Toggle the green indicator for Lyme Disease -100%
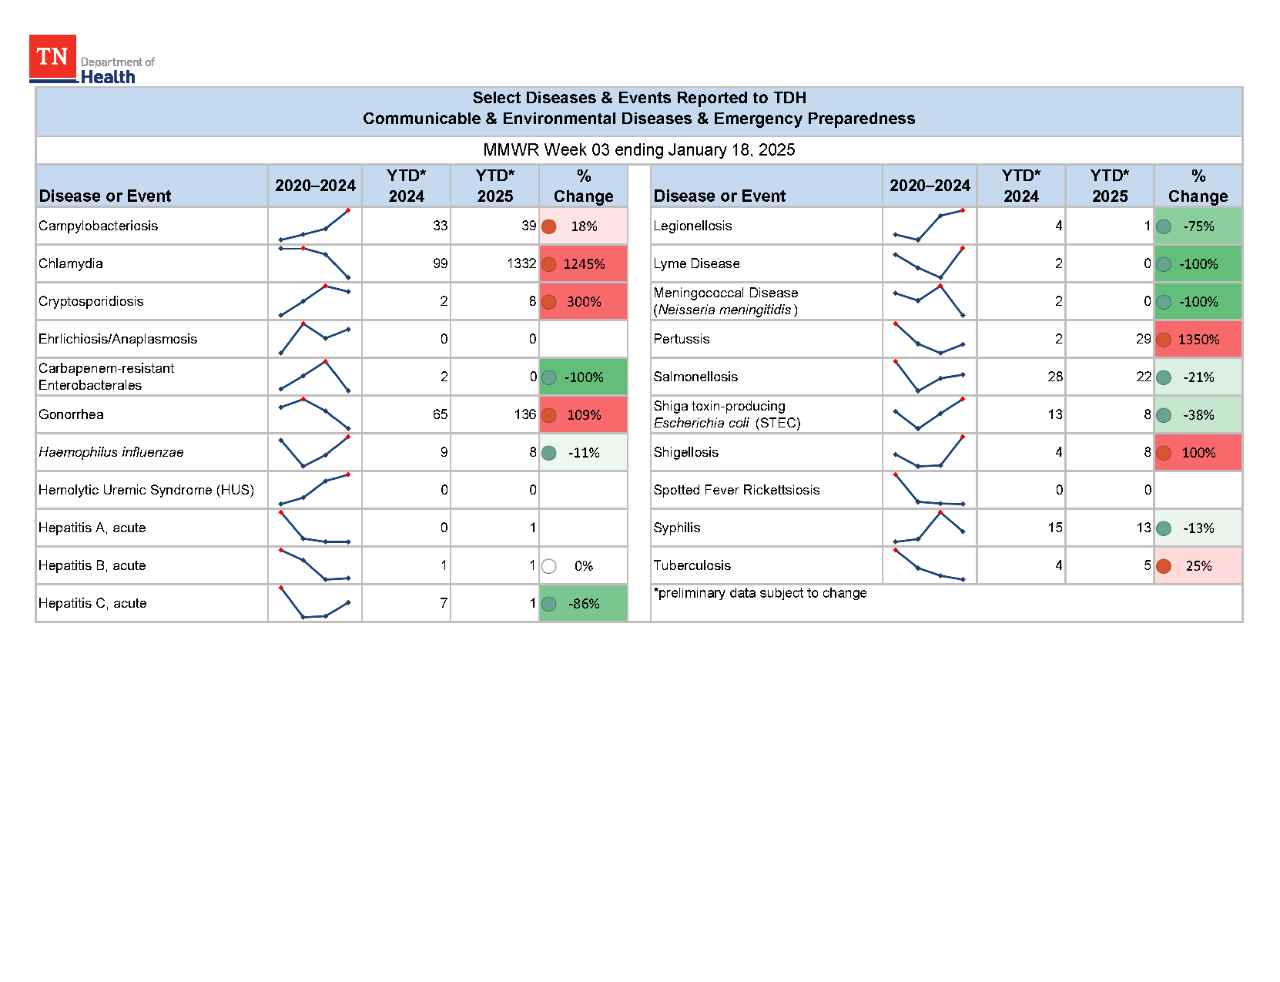This screenshot has width=1280, height=982. click(1163, 263)
